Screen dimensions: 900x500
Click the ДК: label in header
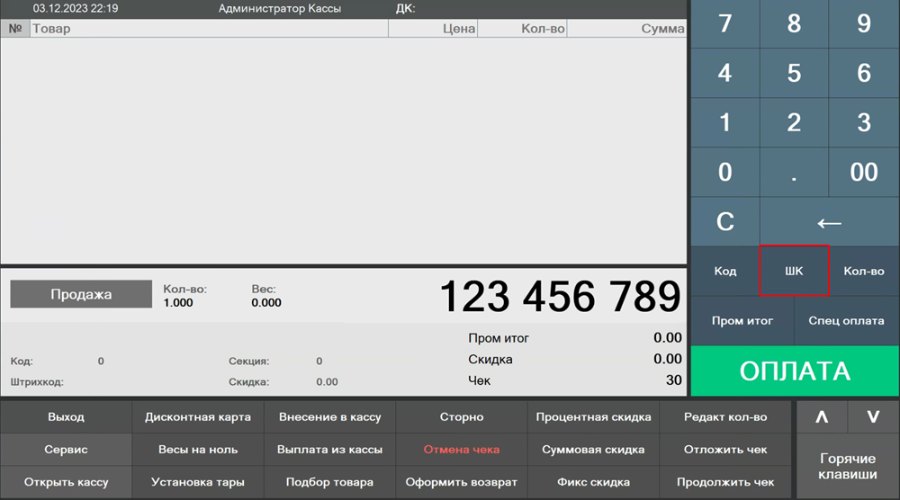coord(405,9)
